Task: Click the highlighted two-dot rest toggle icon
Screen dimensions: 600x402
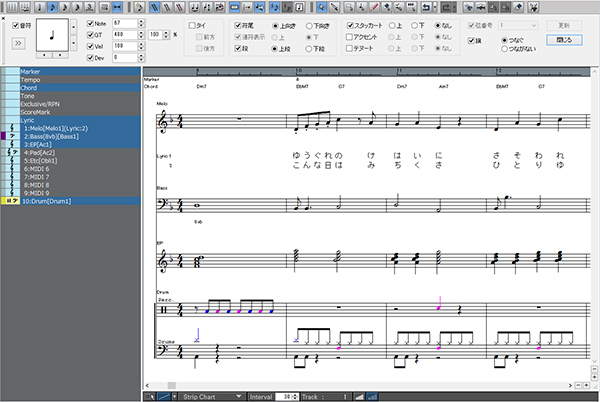Action: click(117, 7)
